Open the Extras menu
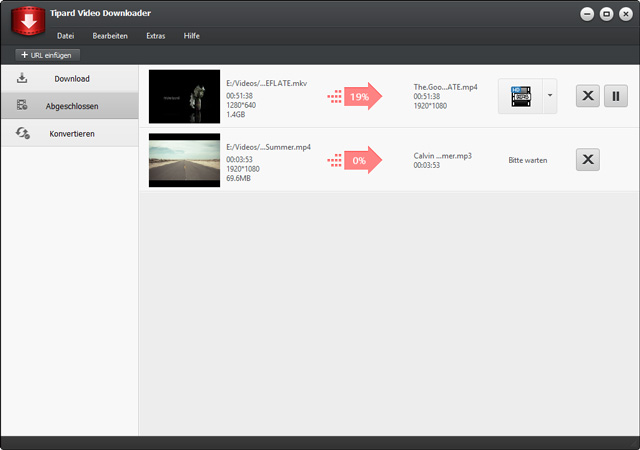 point(156,36)
